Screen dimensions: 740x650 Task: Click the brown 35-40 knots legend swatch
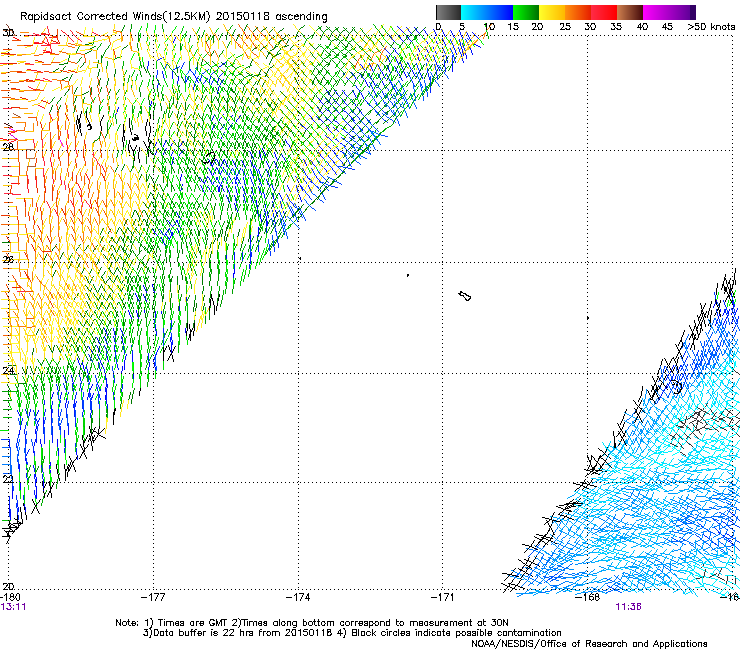(630, 12)
